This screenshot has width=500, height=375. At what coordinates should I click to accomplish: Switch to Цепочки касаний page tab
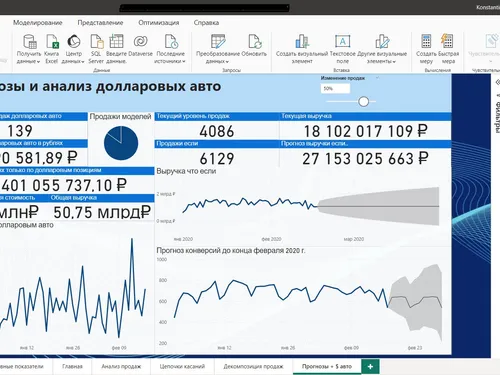(x=182, y=366)
